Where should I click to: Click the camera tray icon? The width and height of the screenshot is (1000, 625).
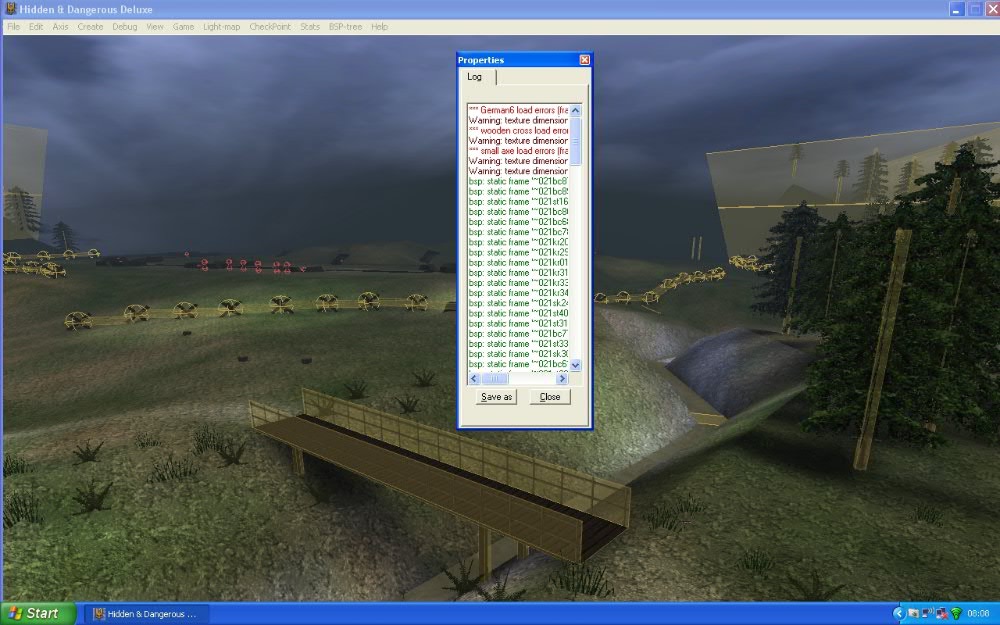pyautogui.click(x=913, y=614)
